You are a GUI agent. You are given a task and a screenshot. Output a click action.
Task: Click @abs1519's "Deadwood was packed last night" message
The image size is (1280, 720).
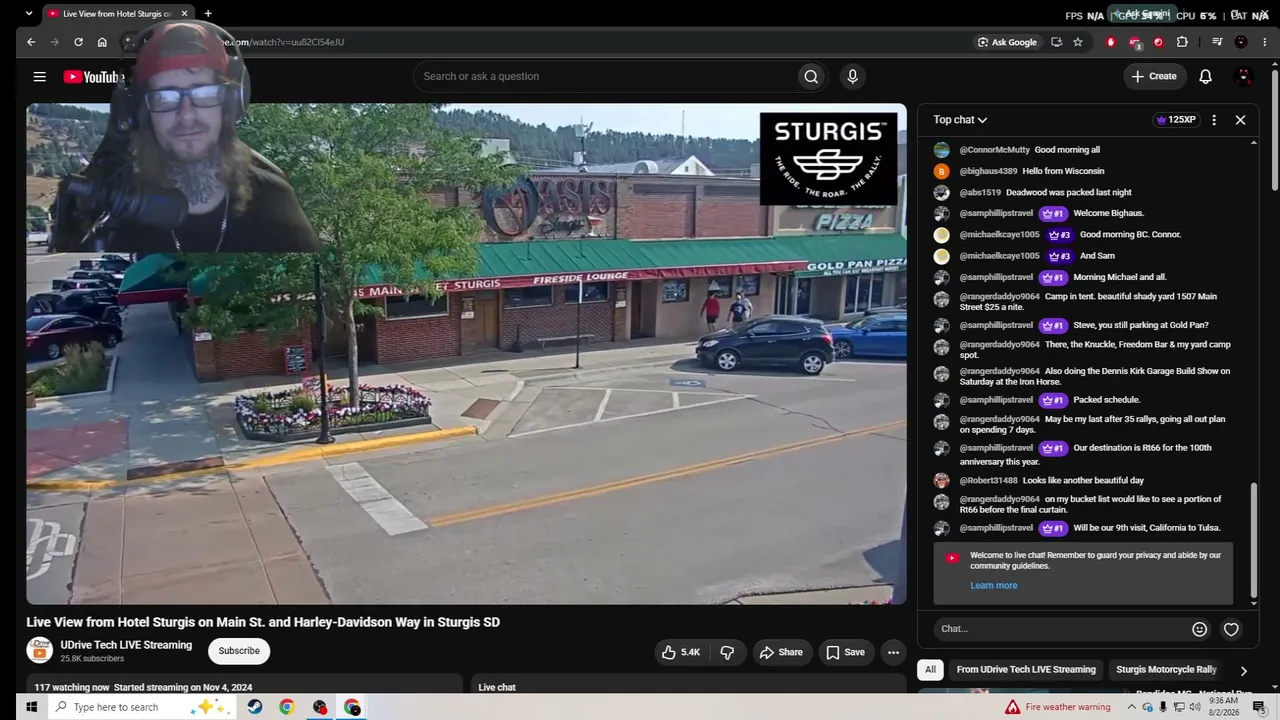(x=1069, y=192)
